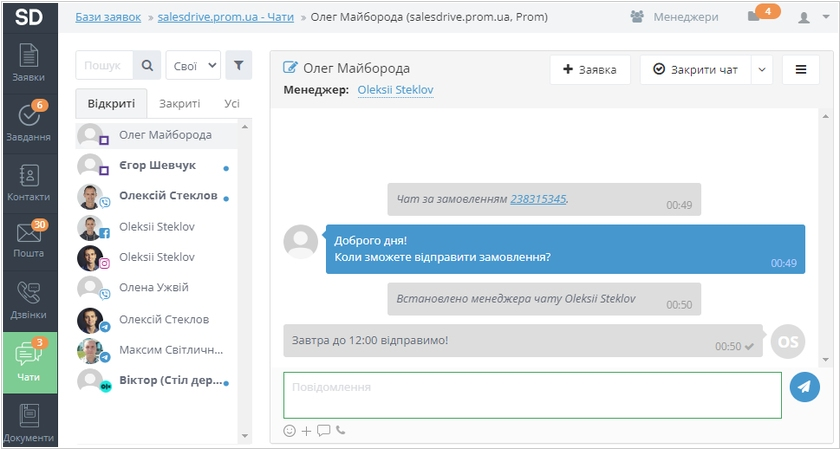Open Дзвінки calls section
The width and height of the screenshot is (840, 449).
pos(28,300)
